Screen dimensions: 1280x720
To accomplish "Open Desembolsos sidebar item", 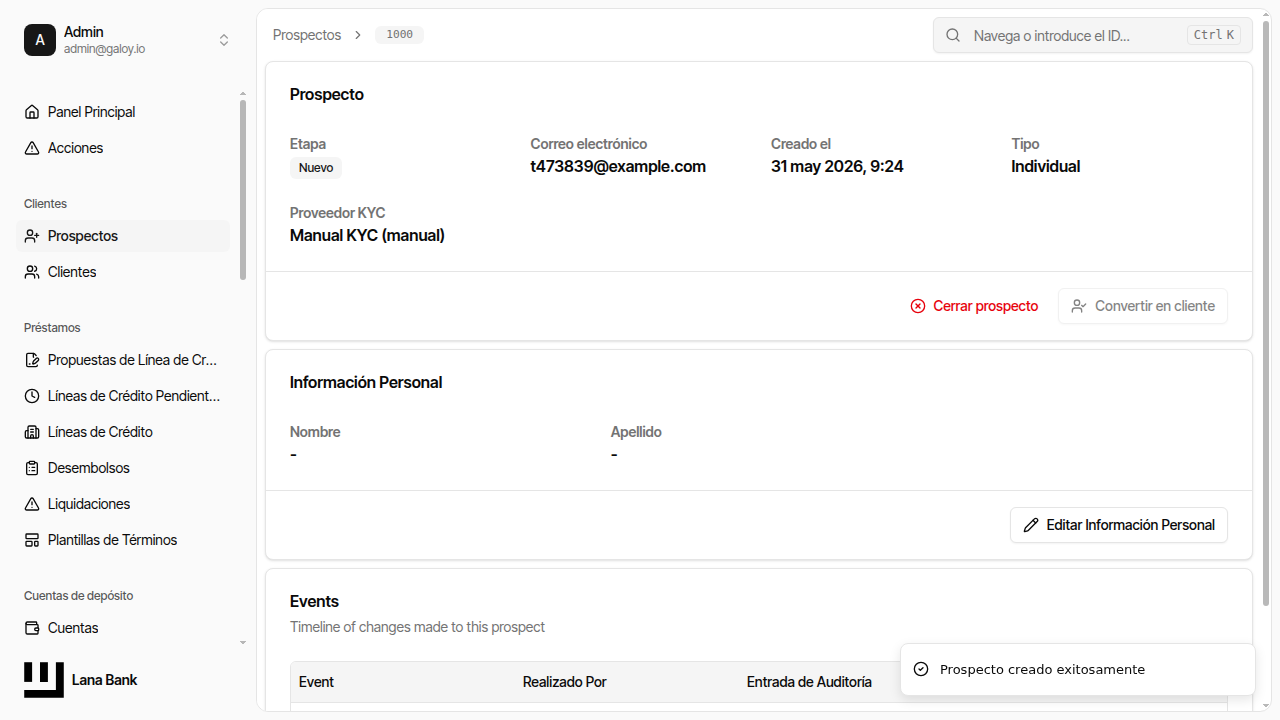I will (x=124, y=468).
